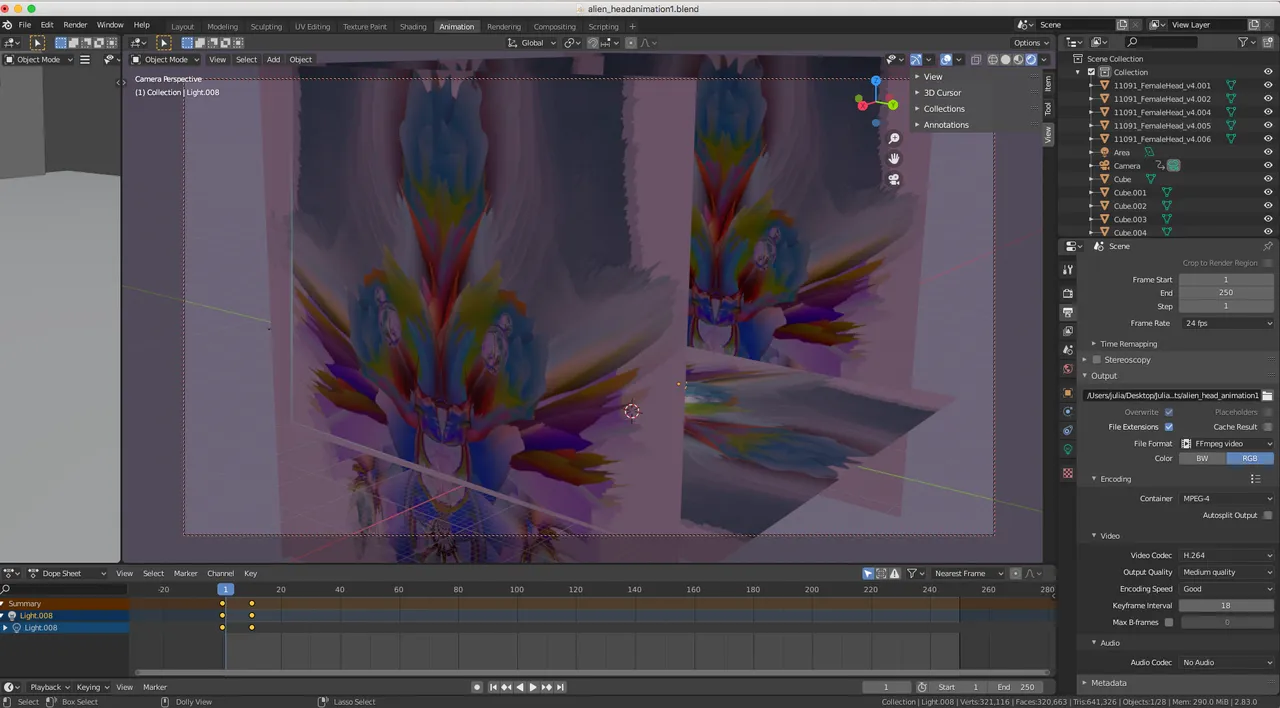The image size is (1280, 708).
Task: Open the World properties tab icon
Action: (1068, 369)
